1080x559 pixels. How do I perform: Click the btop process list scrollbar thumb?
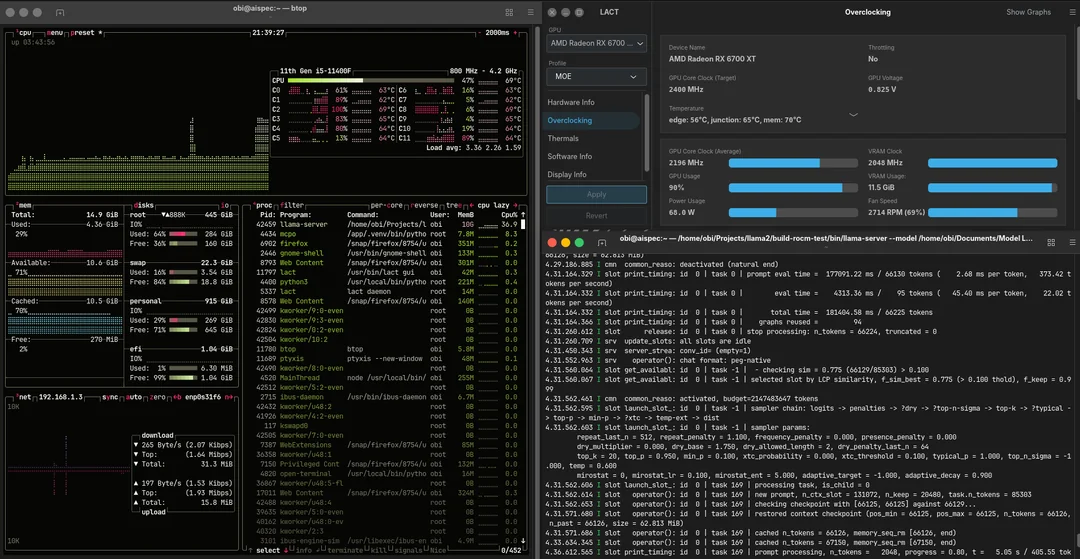[523, 224]
